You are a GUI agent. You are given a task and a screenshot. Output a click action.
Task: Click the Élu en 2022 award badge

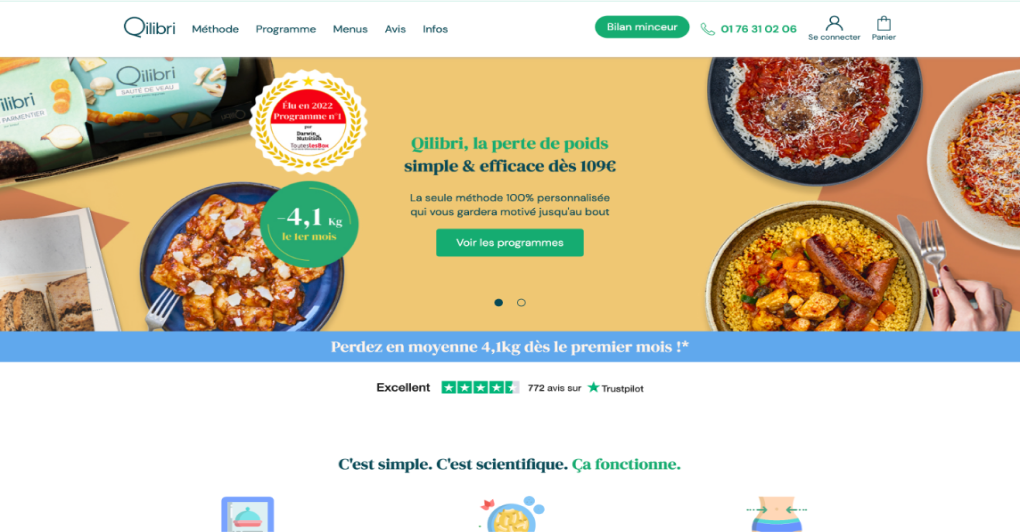[308, 122]
